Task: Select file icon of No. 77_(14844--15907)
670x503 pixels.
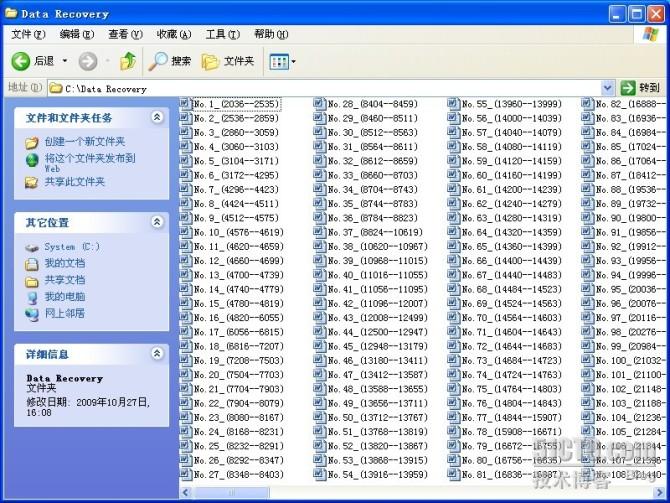Action: click(453, 417)
